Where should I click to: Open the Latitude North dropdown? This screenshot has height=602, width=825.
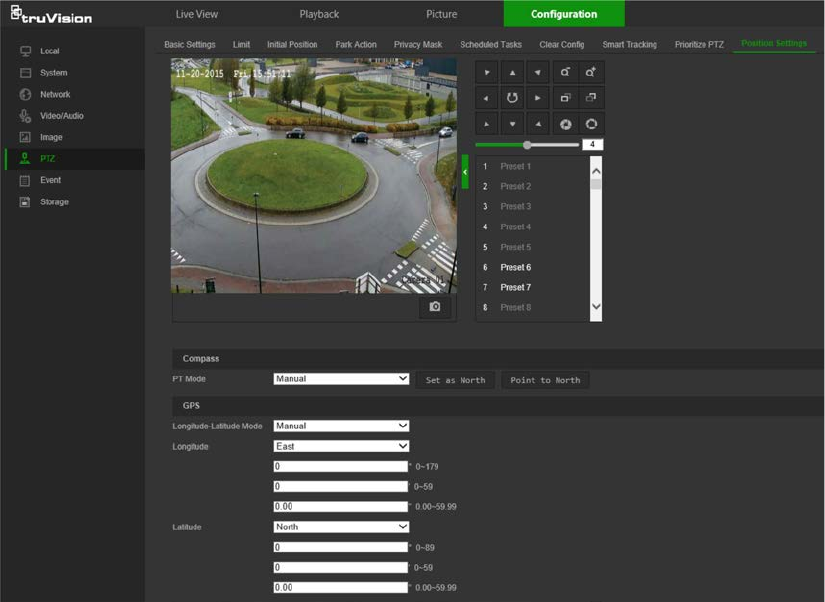[x=341, y=527]
